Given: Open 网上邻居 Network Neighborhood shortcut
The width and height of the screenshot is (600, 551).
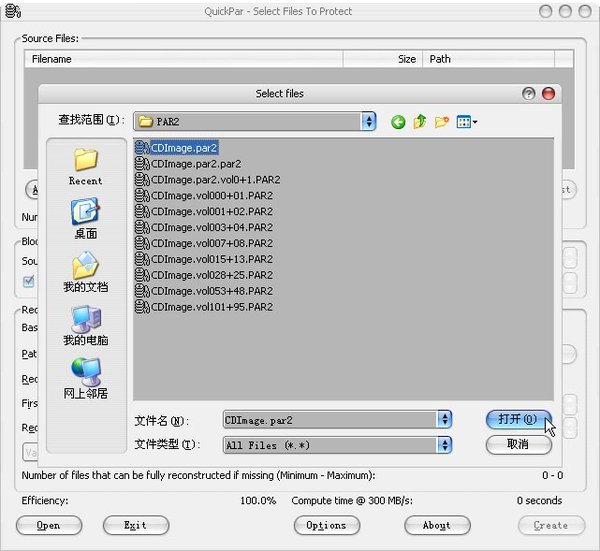Looking at the screenshot, I should [x=85, y=379].
